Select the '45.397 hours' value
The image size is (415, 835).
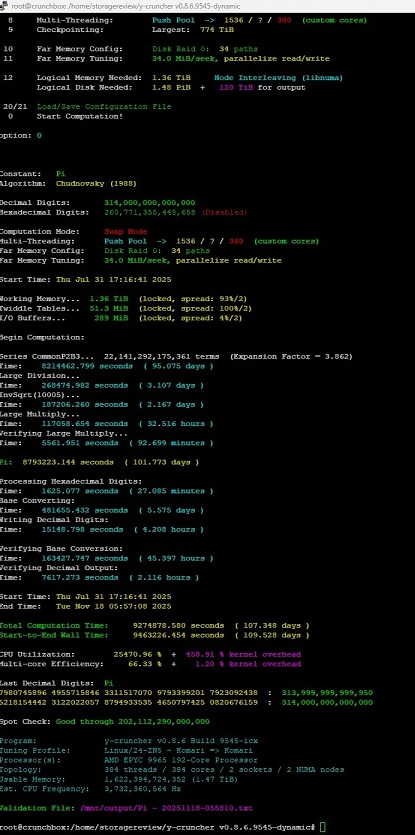coord(176,558)
